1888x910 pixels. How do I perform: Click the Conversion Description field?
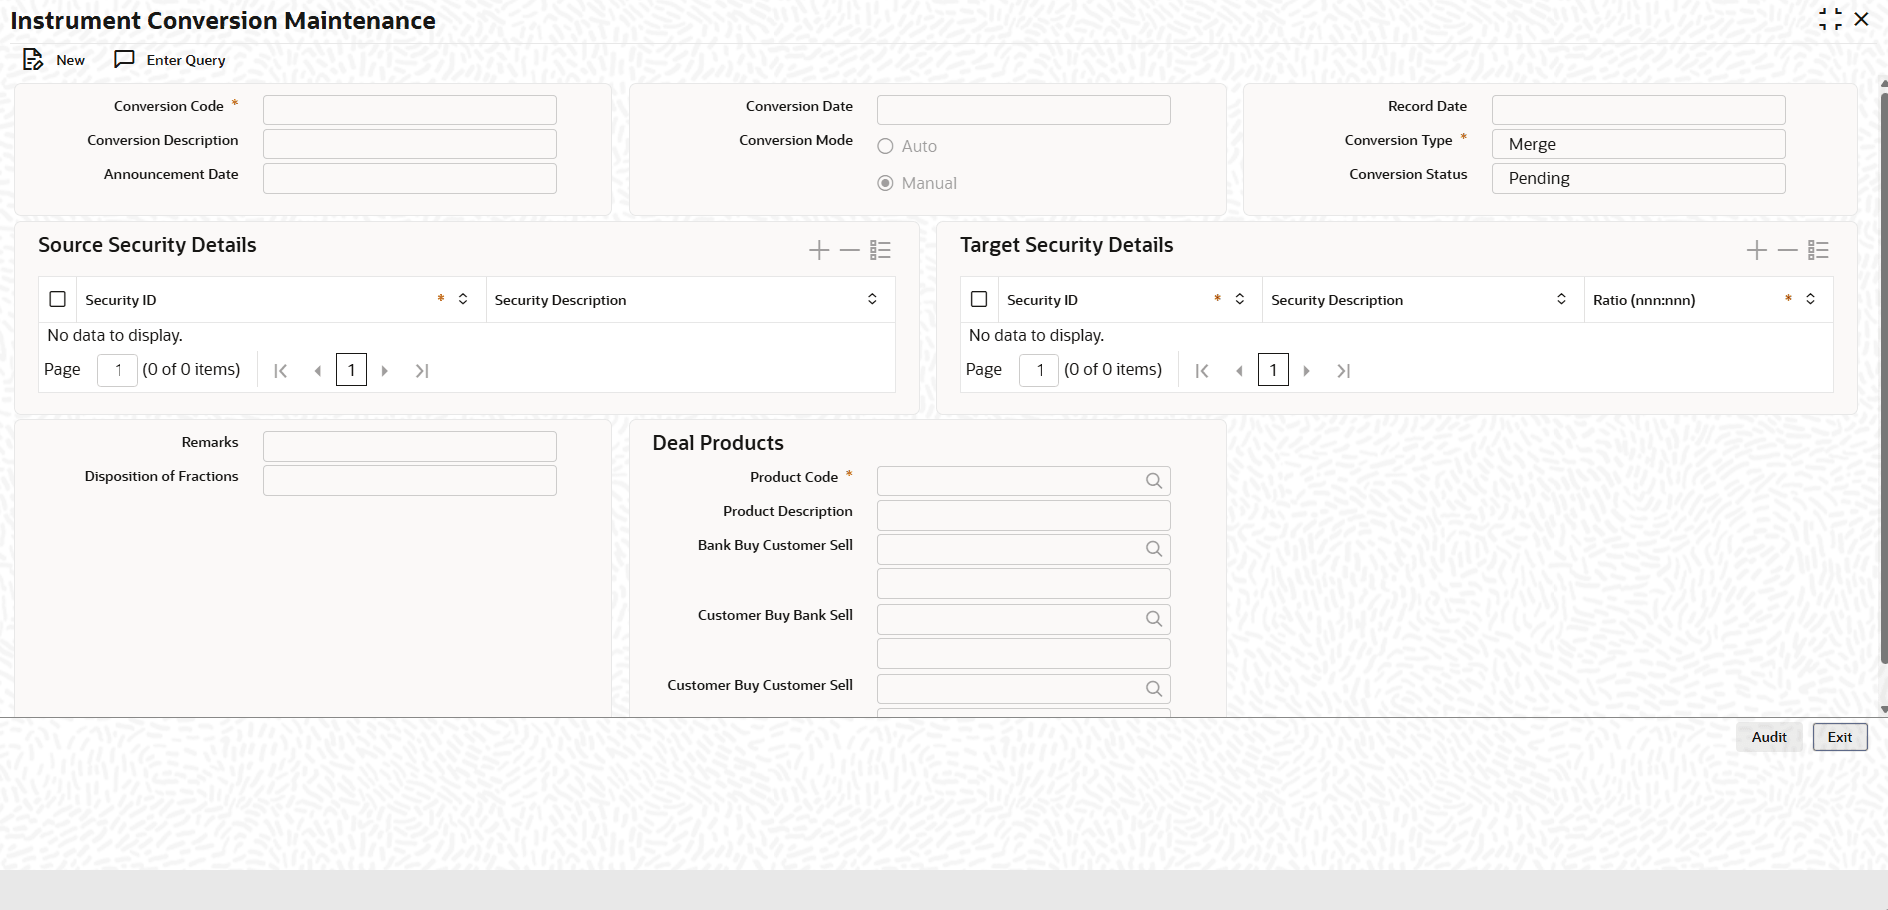pyautogui.click(x=410, y=144)
